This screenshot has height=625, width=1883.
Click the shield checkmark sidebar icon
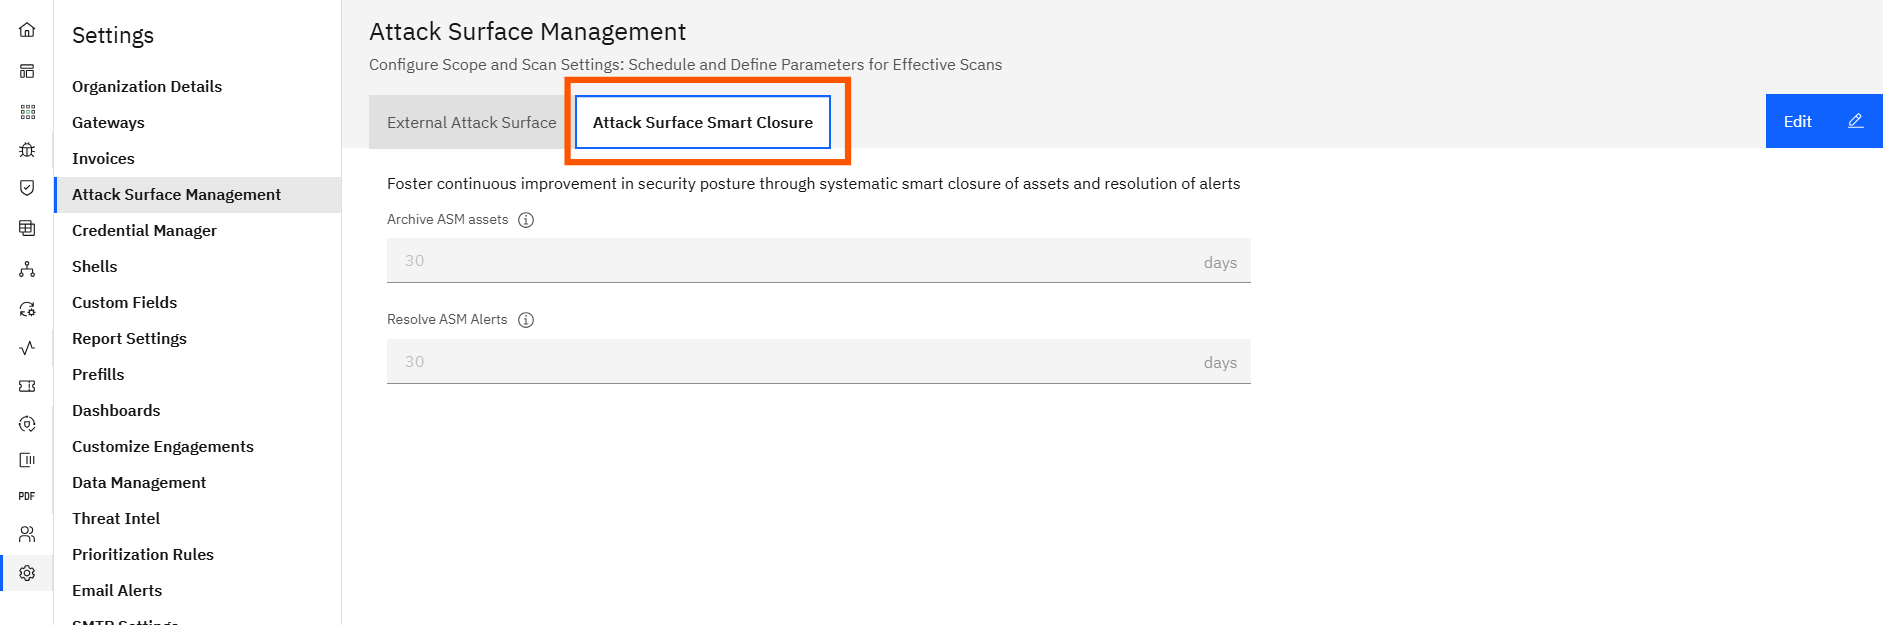[x=27, y=188]
